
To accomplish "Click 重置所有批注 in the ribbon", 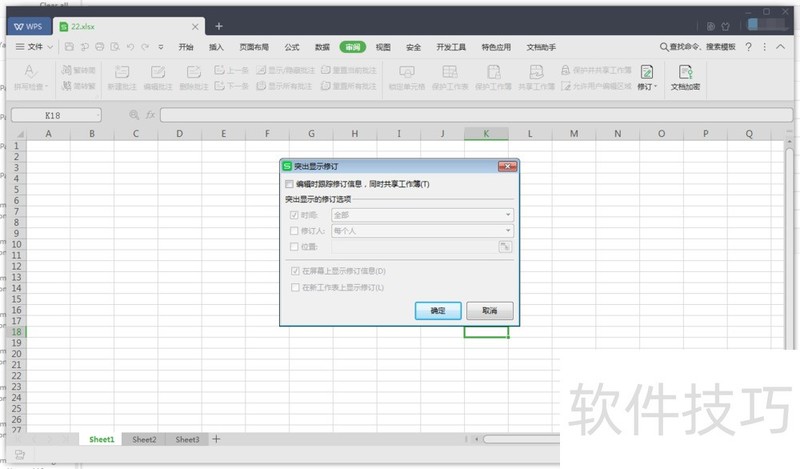I will click(x=348, y=86).
